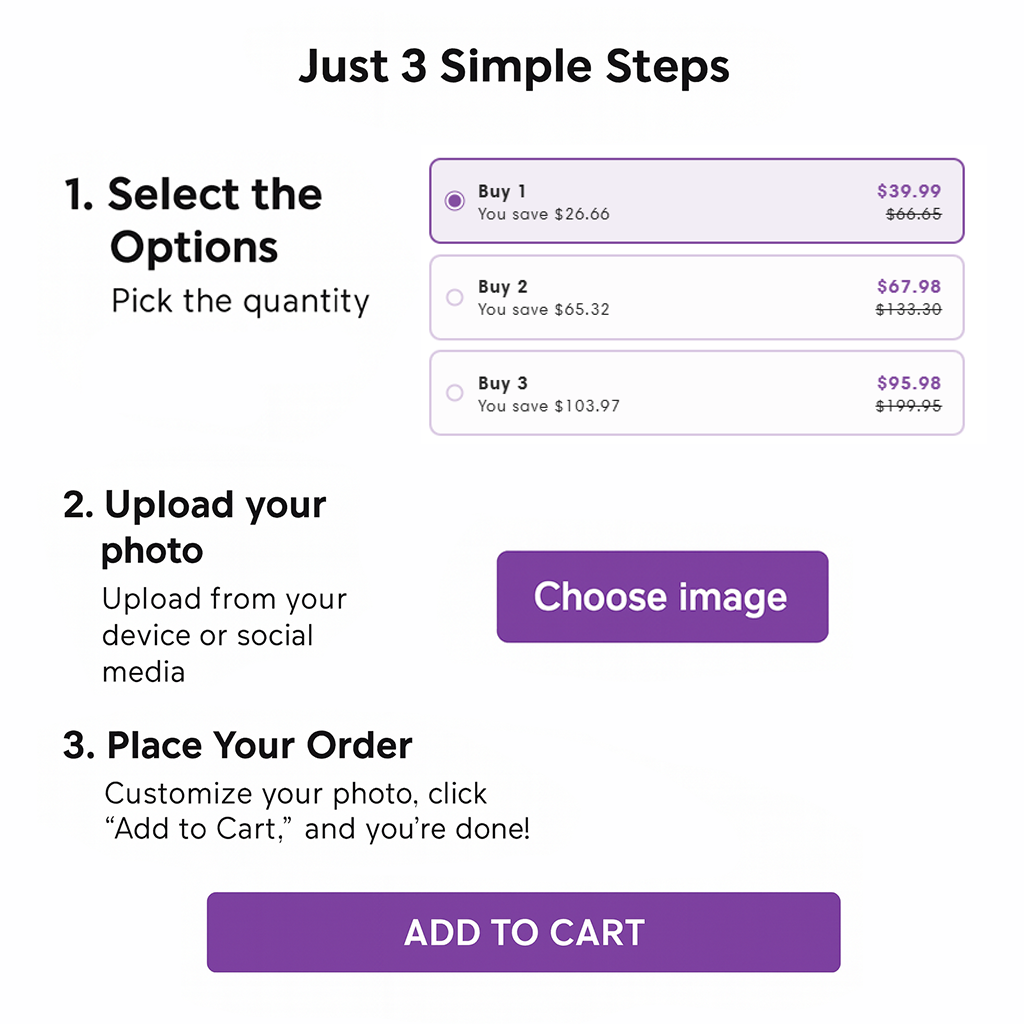Click the 'You save $103.97' text

point(549,406)
